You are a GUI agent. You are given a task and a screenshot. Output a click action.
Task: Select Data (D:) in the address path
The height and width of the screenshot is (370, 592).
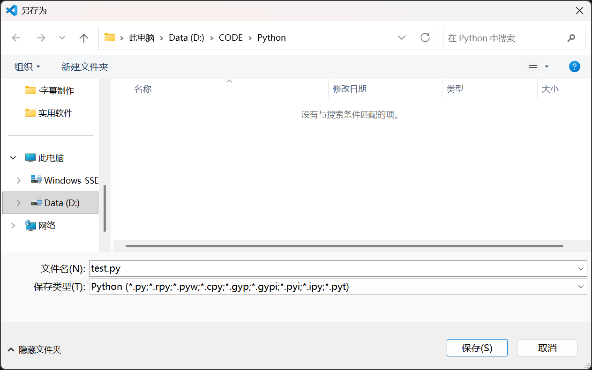click(x=187, y=38)
